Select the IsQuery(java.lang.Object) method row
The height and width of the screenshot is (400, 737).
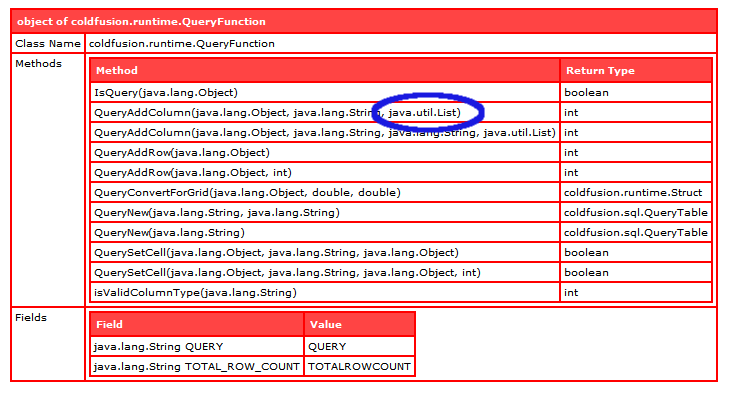pyautogui.click(x=325, y=93)
